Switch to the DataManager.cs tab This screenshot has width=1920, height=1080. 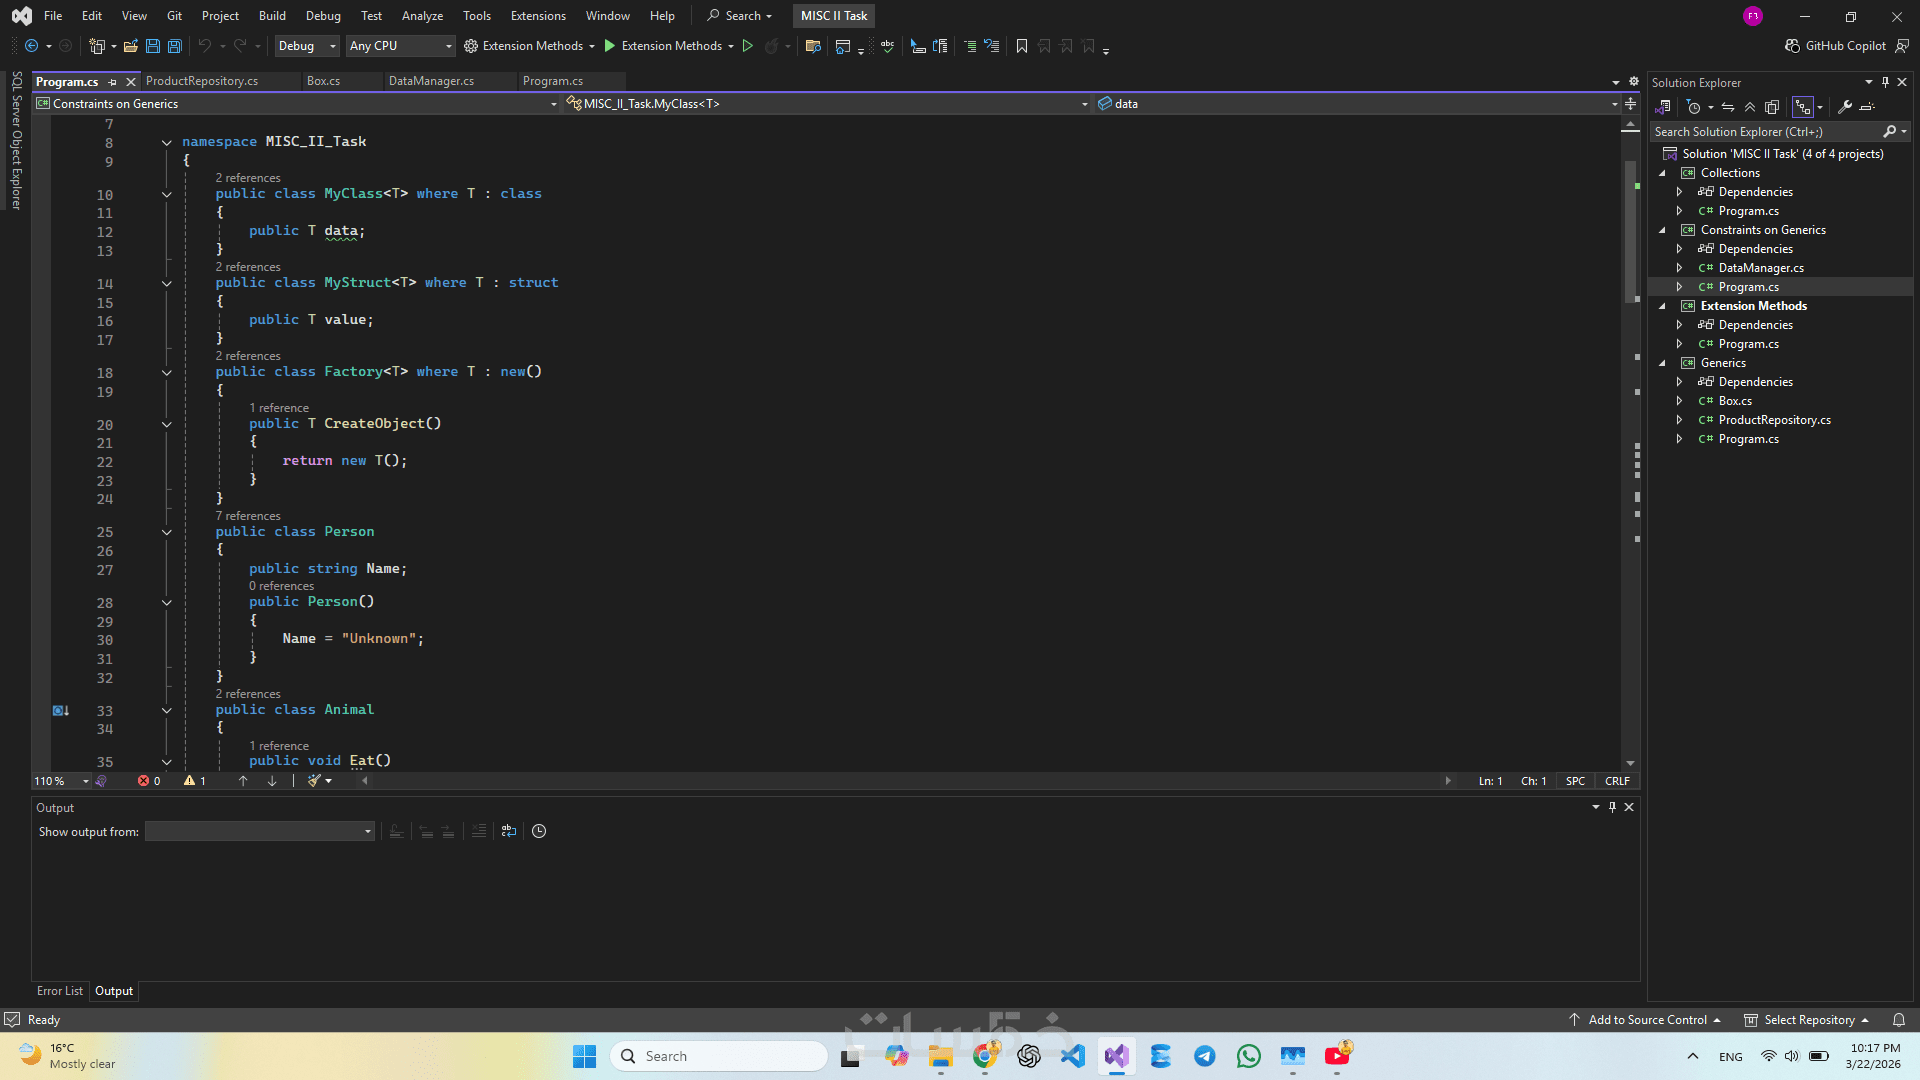coord(431,81)
